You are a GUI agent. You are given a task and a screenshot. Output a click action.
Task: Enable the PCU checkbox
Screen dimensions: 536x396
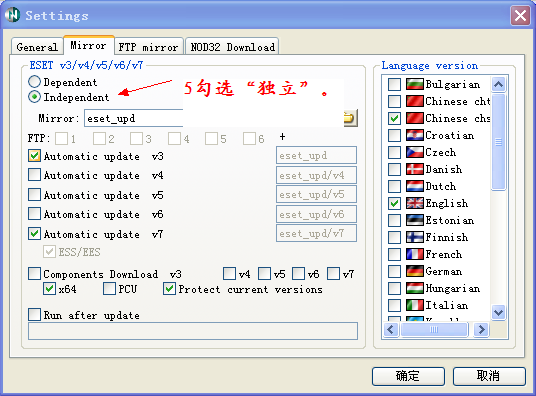(109, 289)
